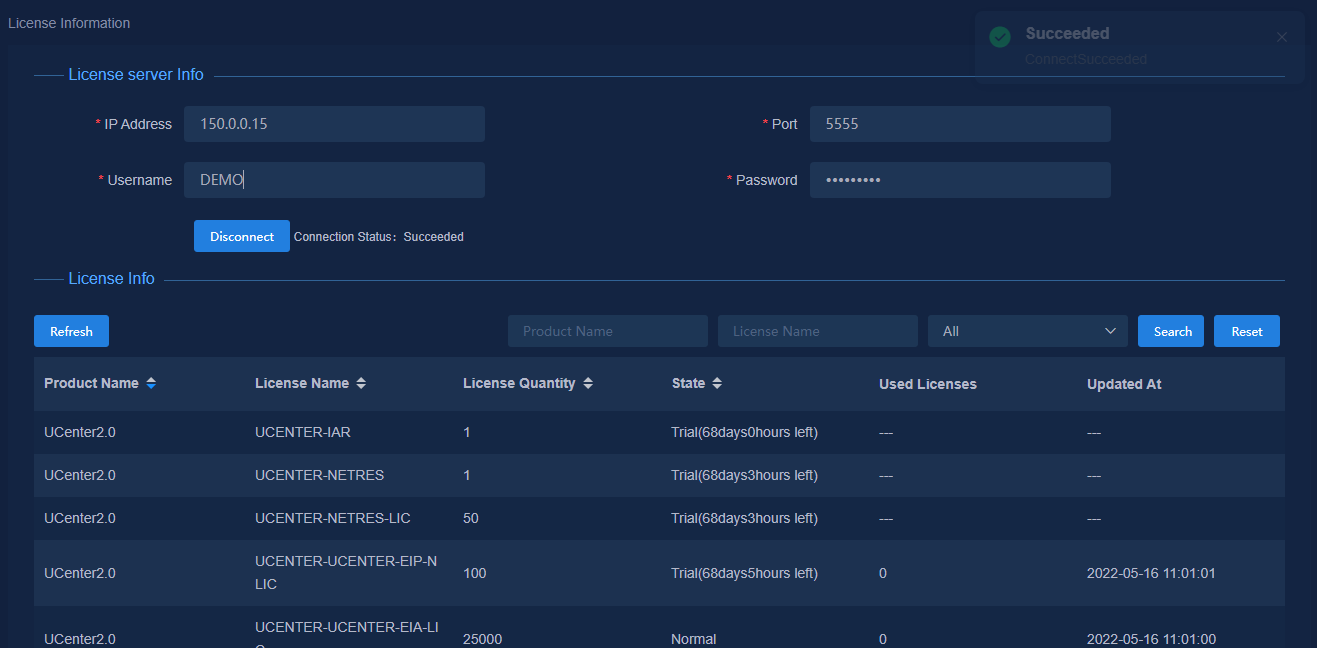Click the State column sort arrows icon

[717, 384]
